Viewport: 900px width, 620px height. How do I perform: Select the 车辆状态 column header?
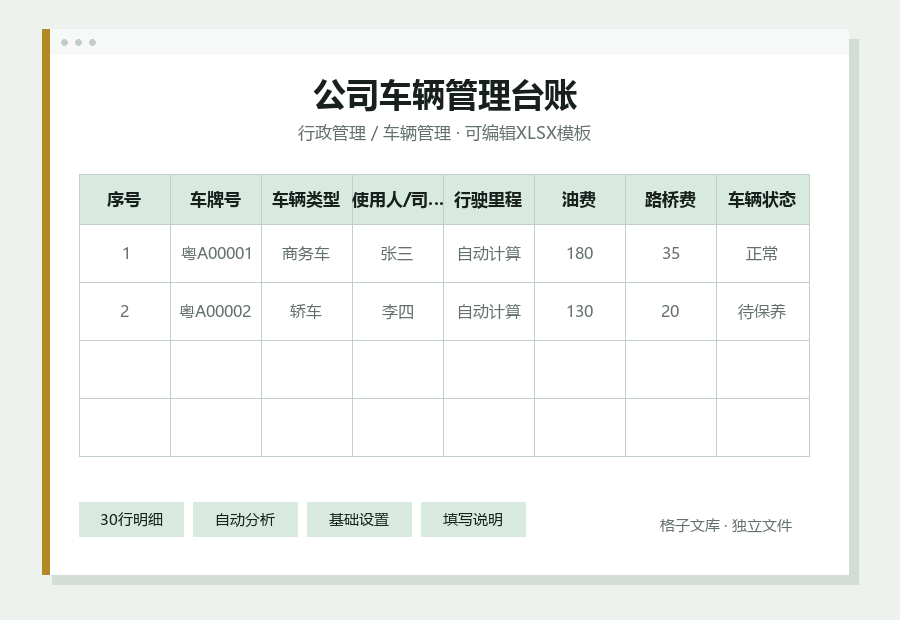point(763,199)
